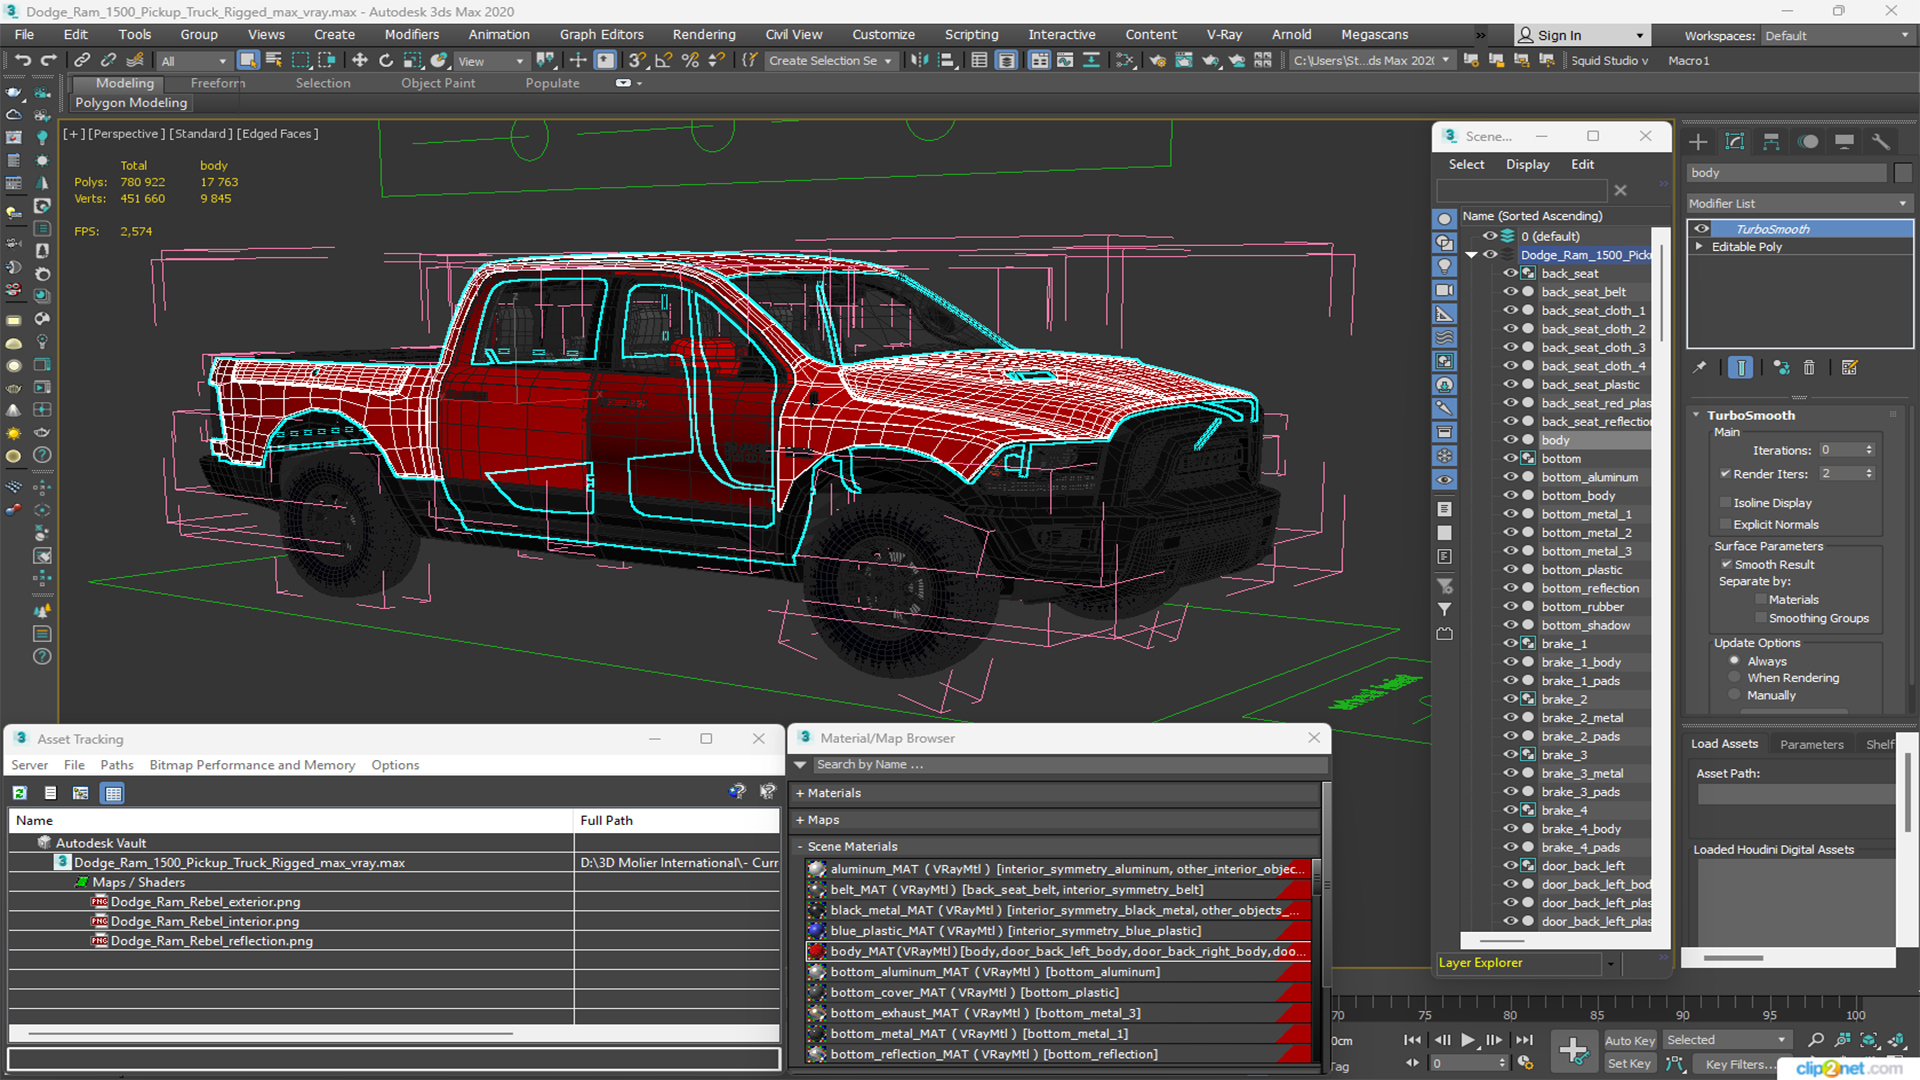
Task: Click the Scene Explorer search field
Action: point(1522,190)
